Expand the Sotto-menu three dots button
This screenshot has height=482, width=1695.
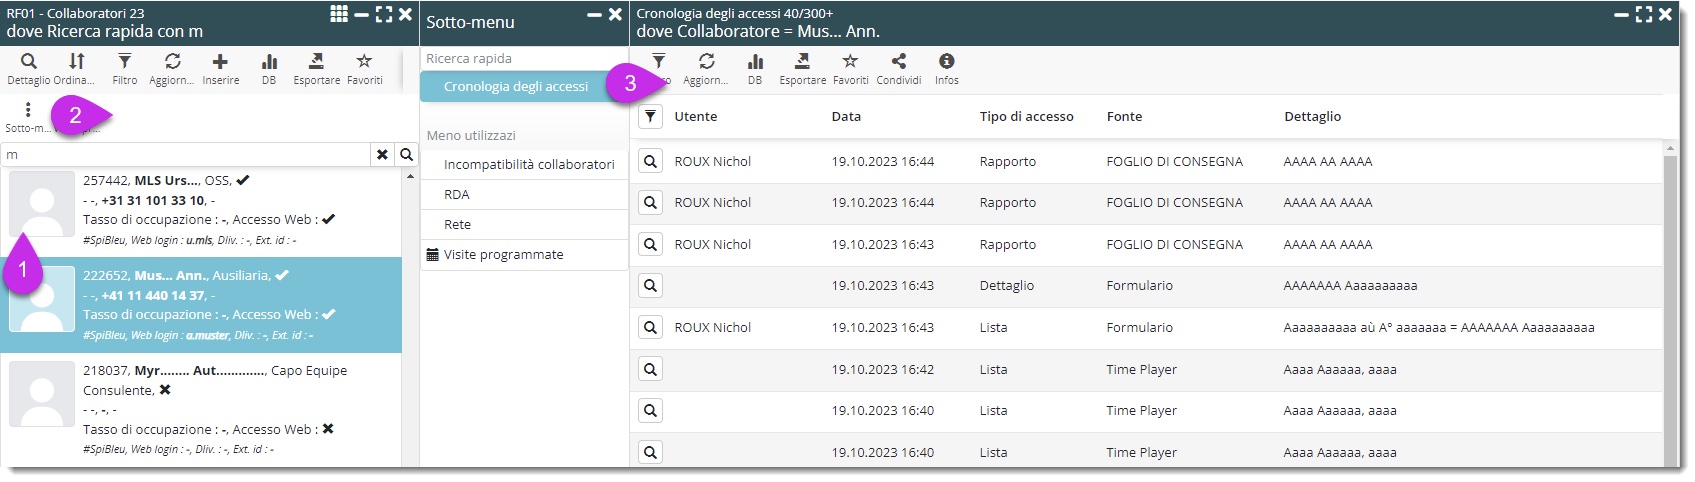point(27,110)
